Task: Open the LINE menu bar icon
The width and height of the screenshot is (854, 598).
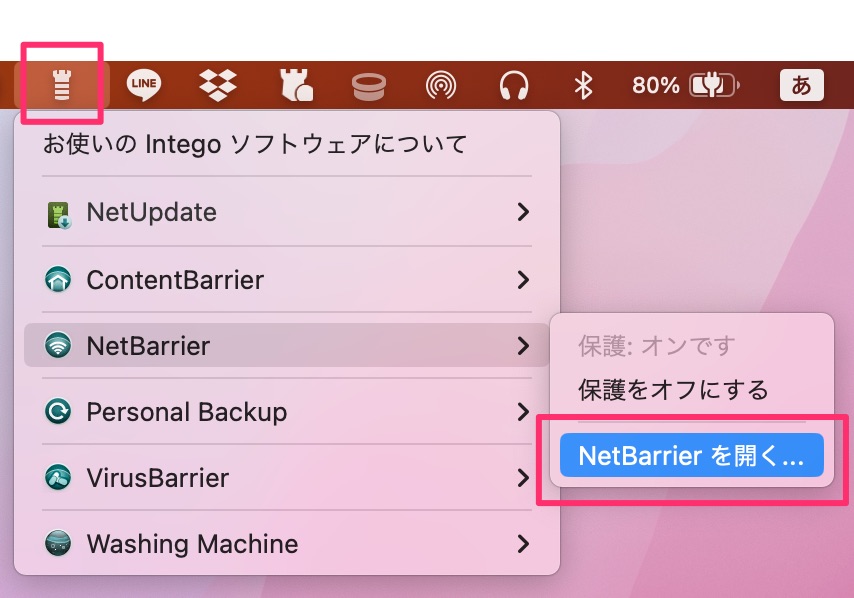Action: pyautogui.click(x=144, y=85)
